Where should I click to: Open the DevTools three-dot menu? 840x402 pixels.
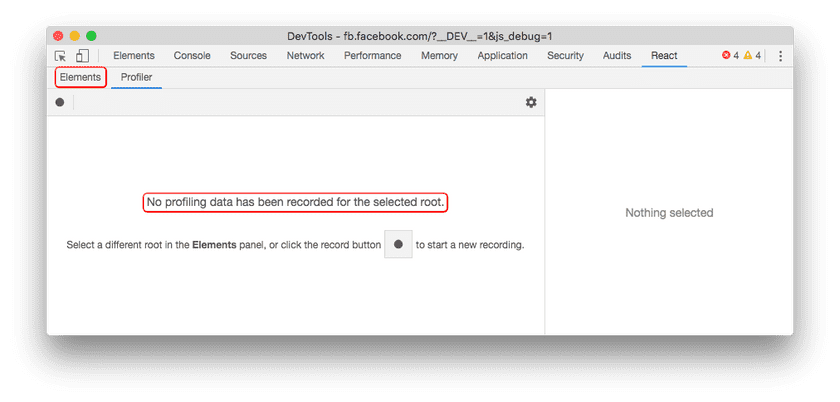(780, 56)
